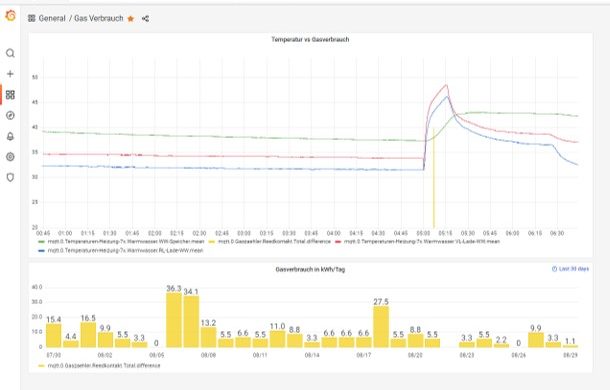
Task: Click the Last 30 days time override label
Action: (570, 269)
